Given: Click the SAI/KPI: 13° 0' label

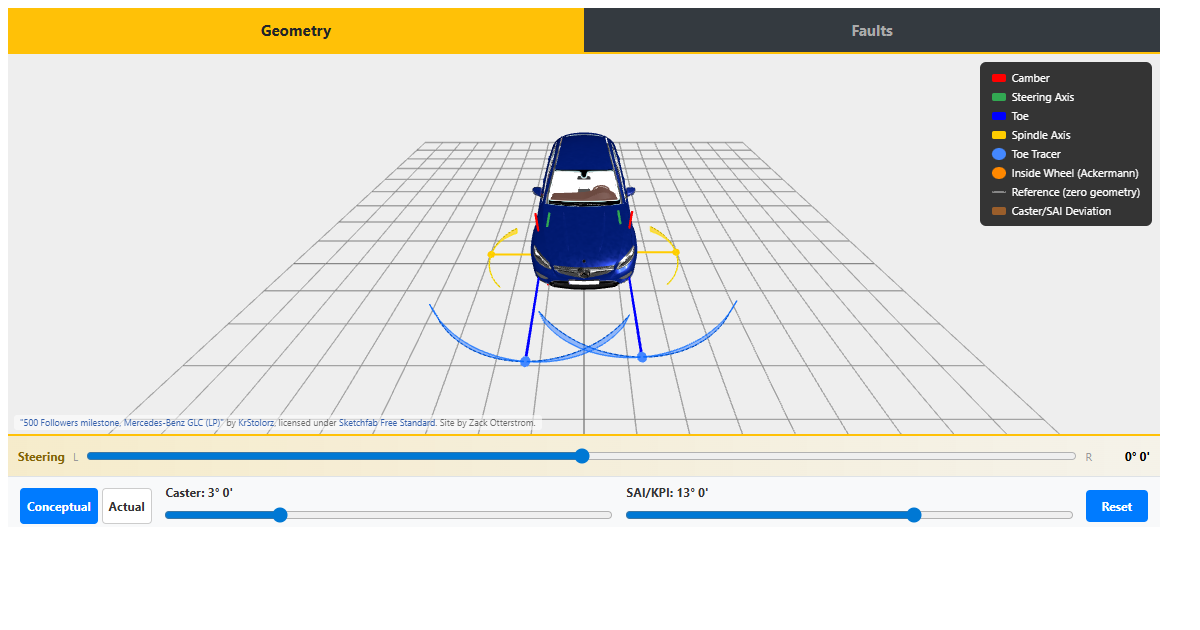Looking at the screenshot, I should click(667, 492).
